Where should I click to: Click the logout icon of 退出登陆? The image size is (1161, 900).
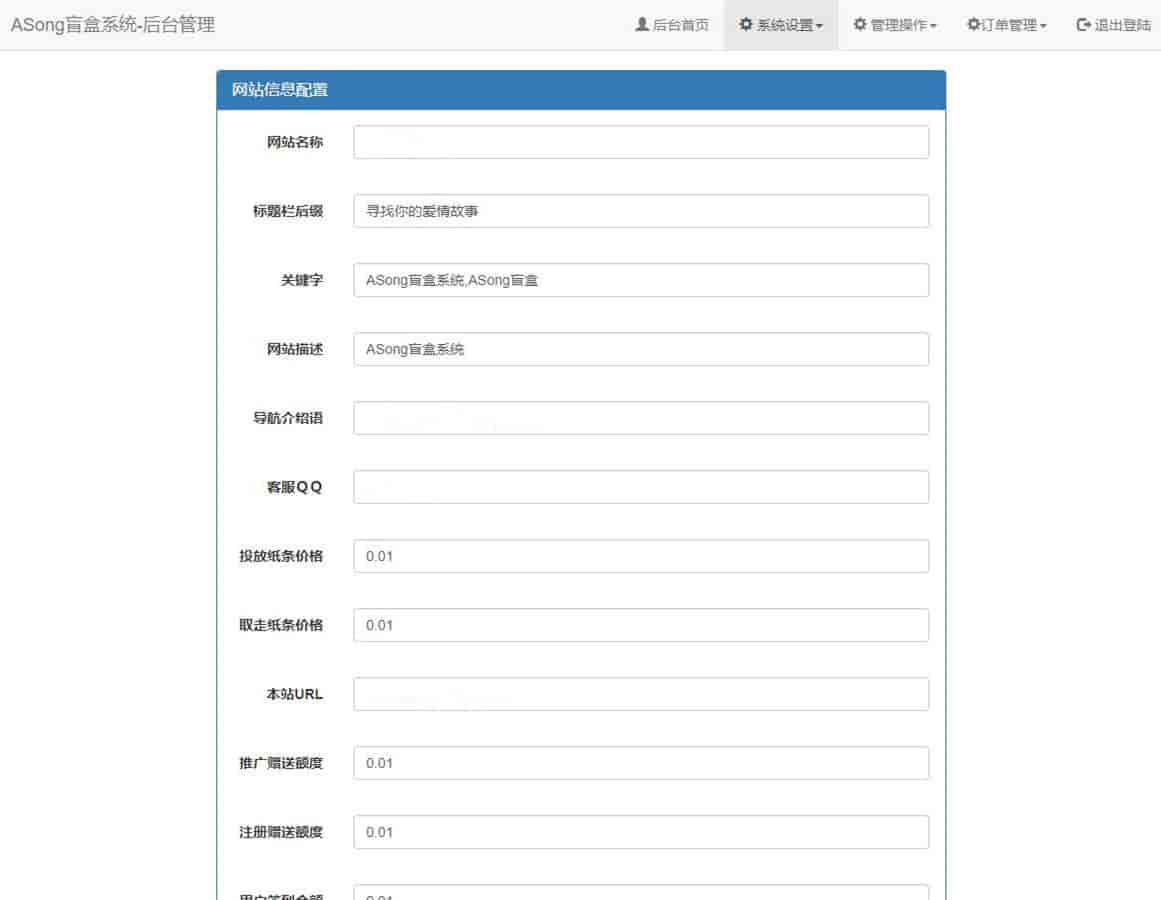pyautogui.click(x=1083, y=24)
